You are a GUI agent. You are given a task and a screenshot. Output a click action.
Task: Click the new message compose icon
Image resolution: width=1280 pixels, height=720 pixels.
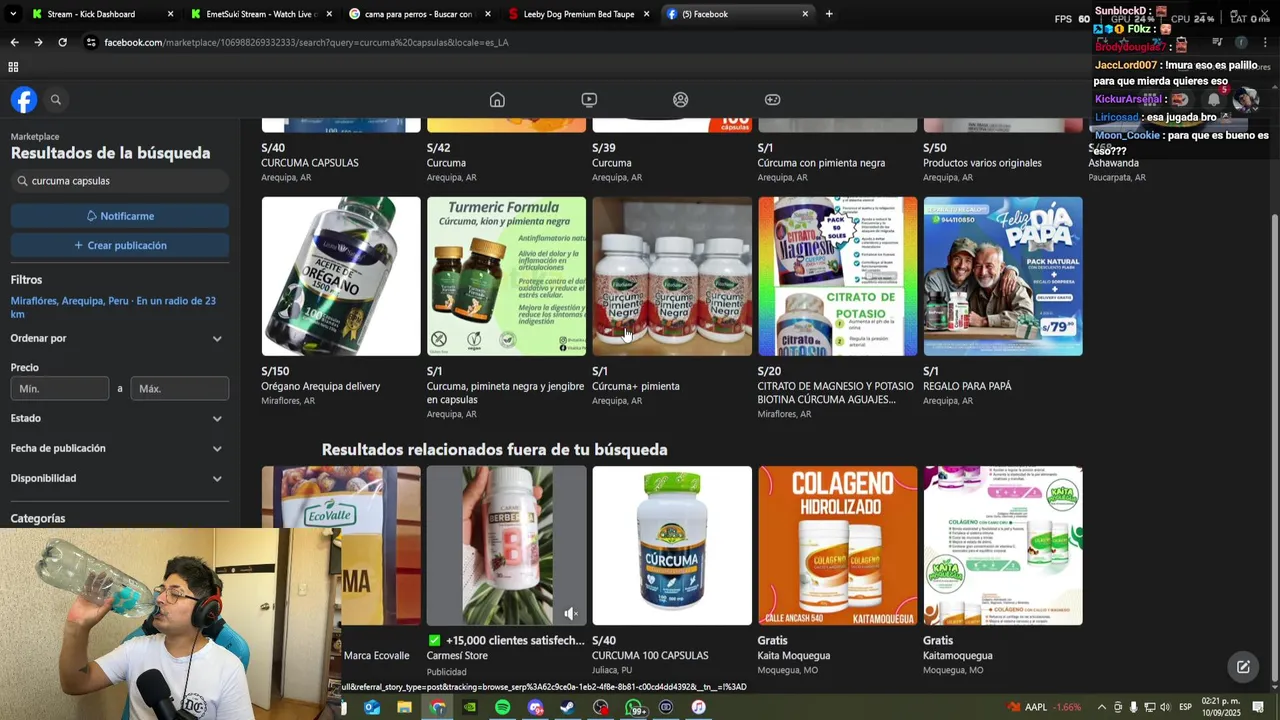click(x=1243, y=667)
